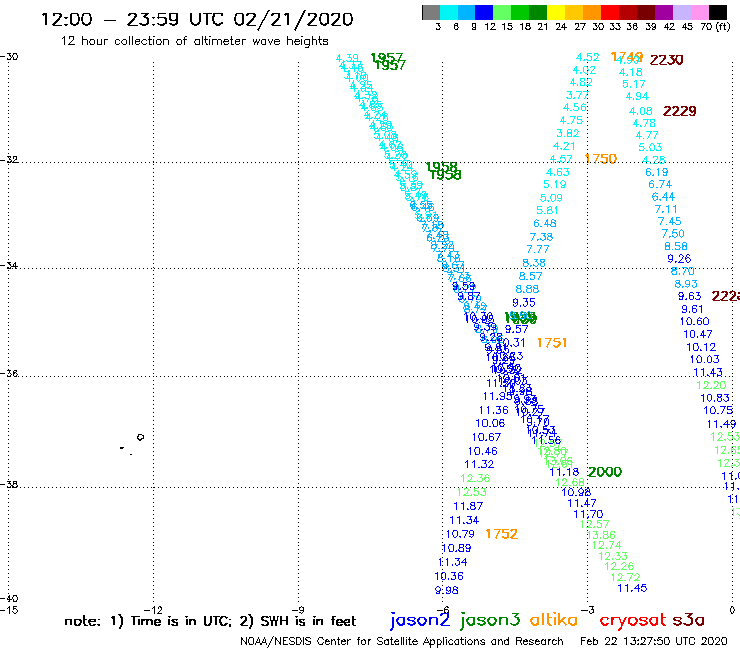Click the wave height value '10.60'
The width and height of the screenshot is (740, 650).
point(695,321)
